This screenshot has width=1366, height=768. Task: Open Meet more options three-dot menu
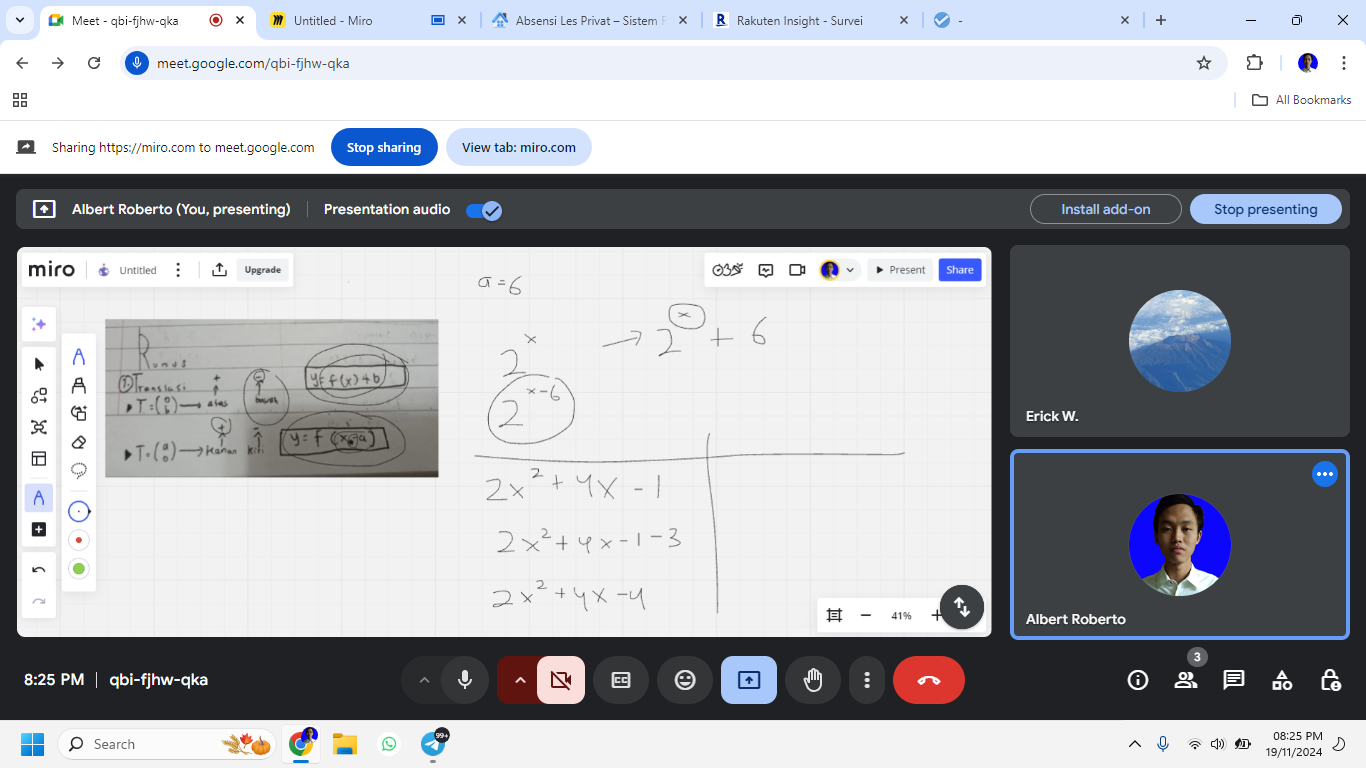tap(867, 680)
